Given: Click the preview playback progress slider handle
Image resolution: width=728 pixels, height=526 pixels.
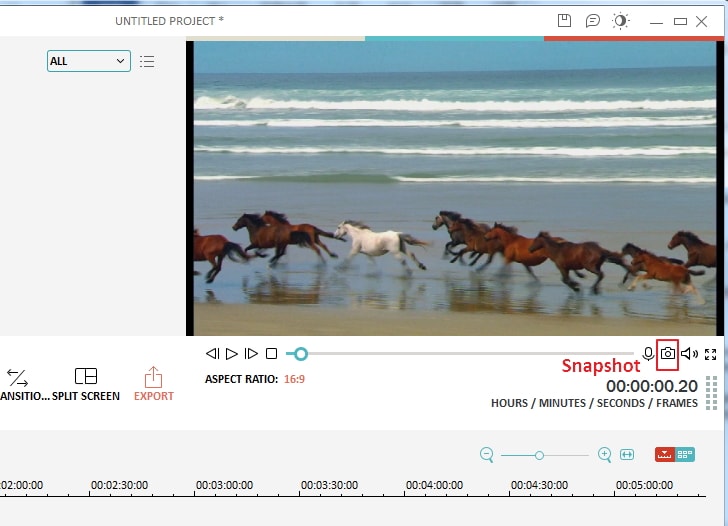Looking at the screenshot, I should coord(300,354).
